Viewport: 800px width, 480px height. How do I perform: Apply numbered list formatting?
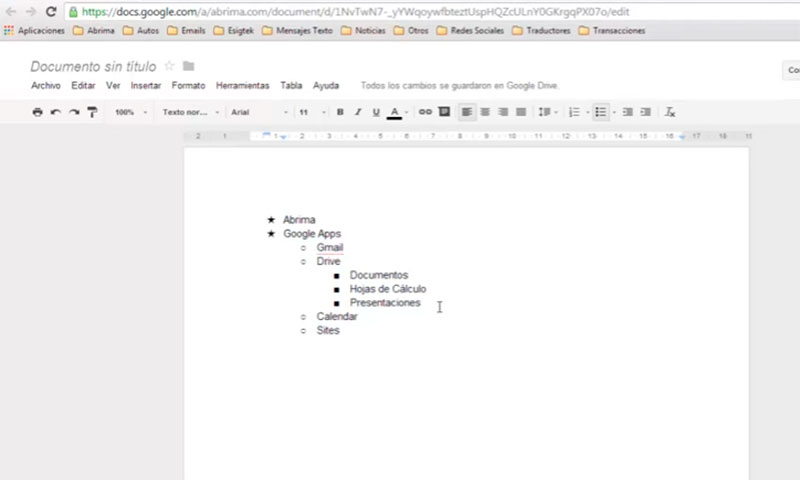click(x=574, y=112)
